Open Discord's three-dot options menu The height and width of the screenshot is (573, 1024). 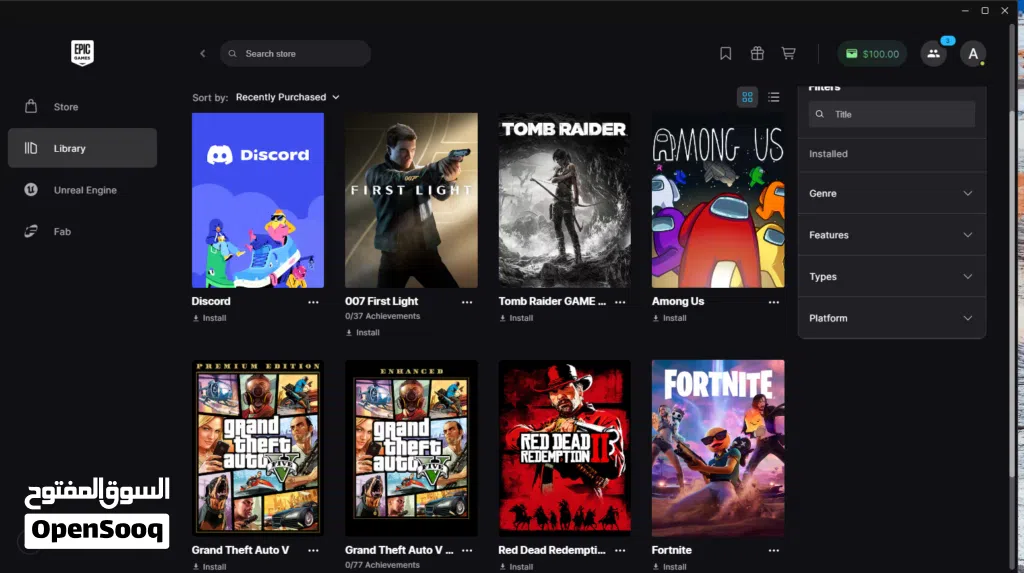pos(313,302)
